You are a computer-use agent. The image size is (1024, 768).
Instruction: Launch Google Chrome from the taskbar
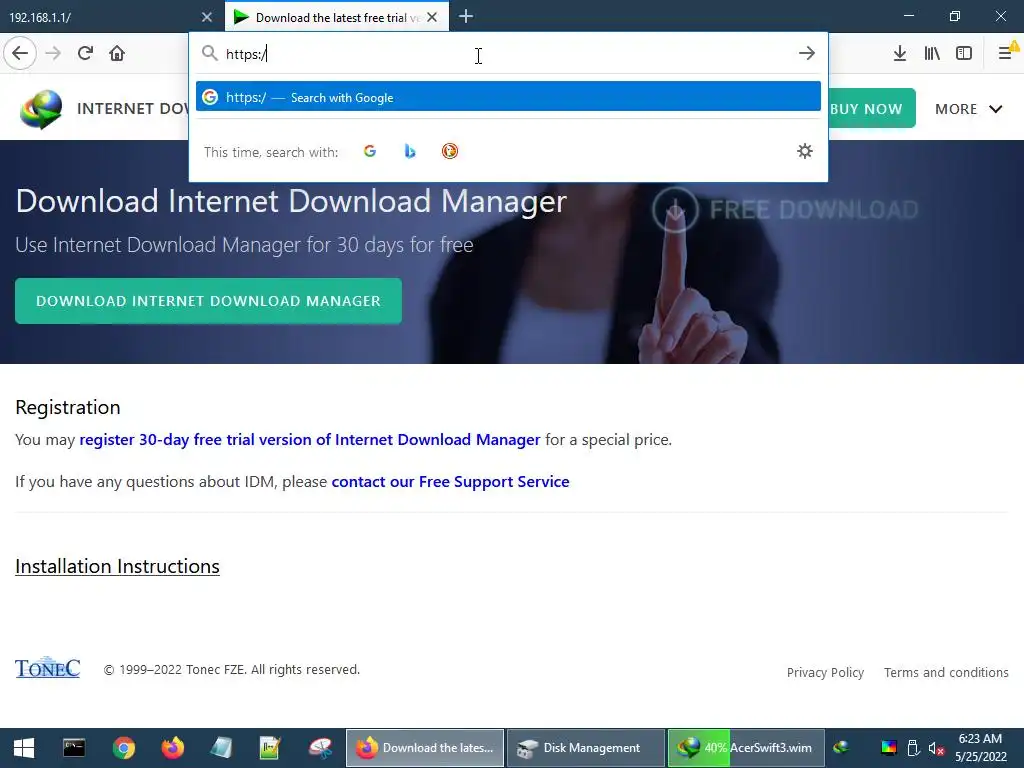click(x=123, y=748)
